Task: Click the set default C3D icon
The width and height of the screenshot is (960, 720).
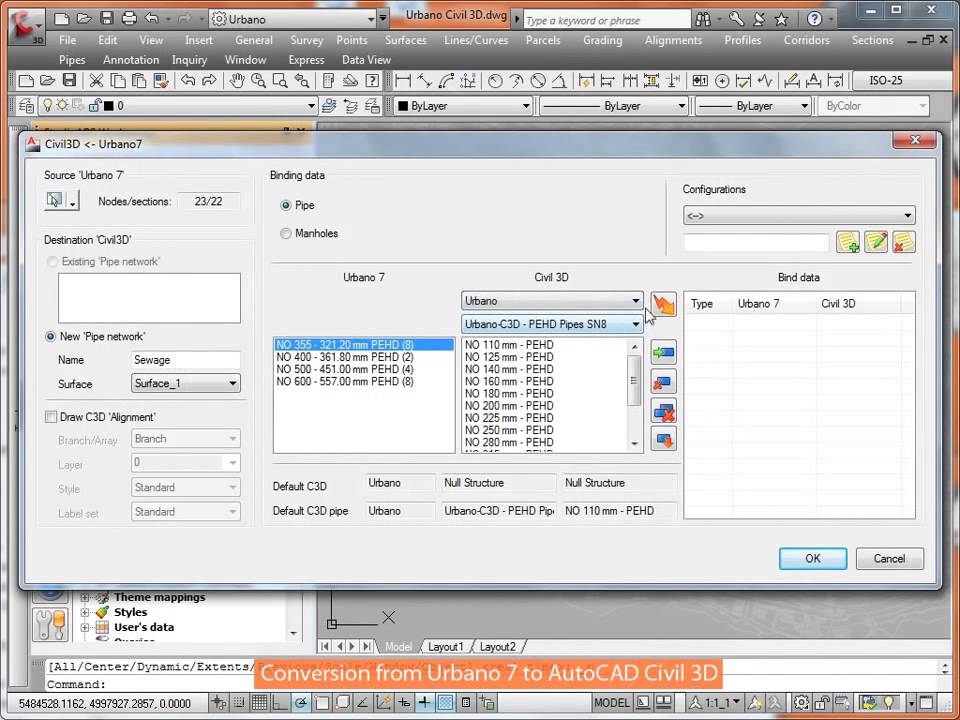Action: point(663,439)
